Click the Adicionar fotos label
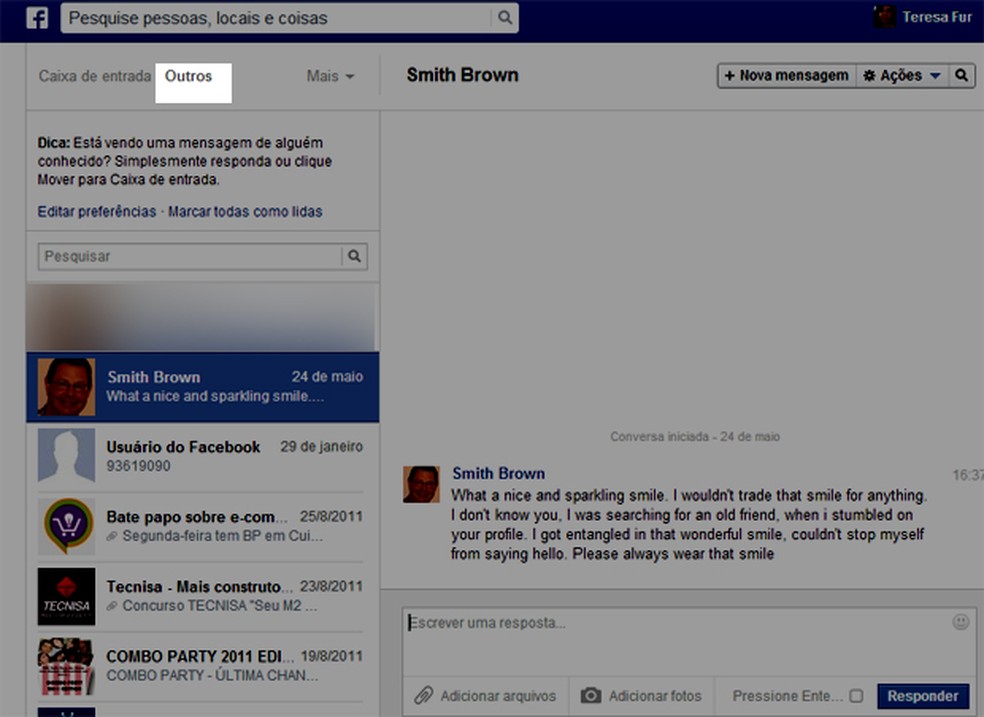 [655, 696]
